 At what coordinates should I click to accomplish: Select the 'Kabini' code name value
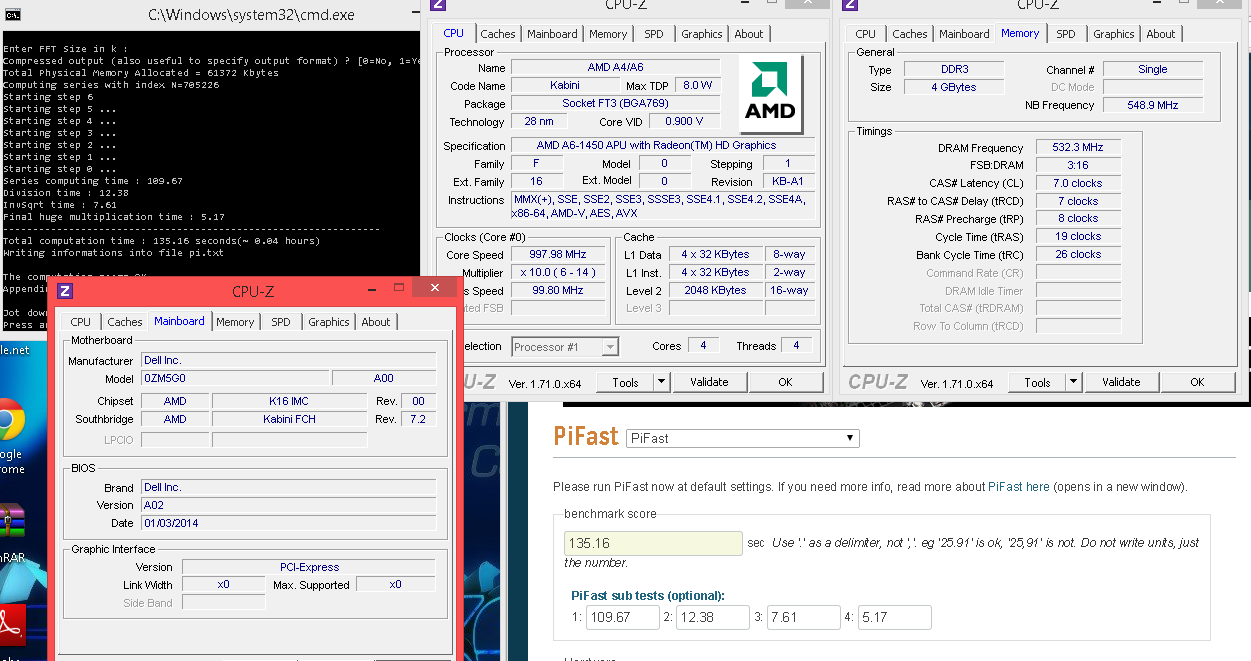point(565,86)
